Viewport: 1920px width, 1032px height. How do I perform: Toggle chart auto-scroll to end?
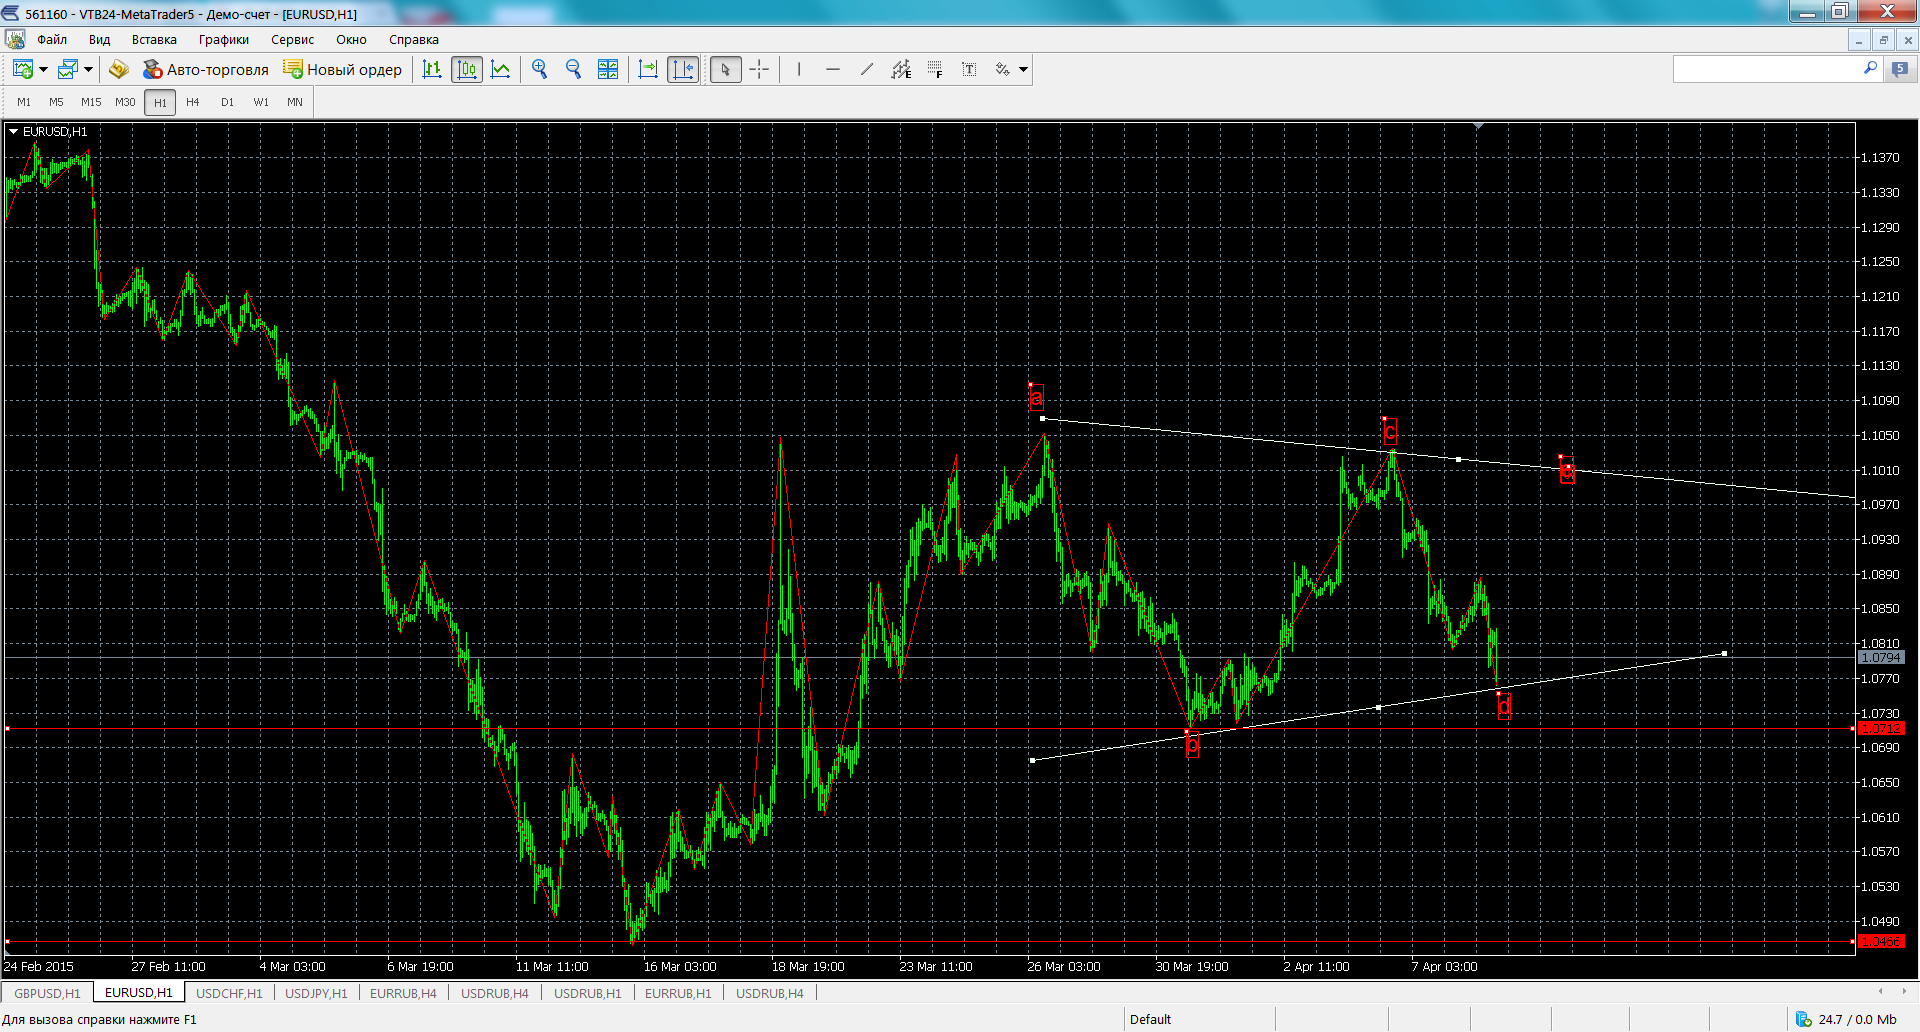648,69
